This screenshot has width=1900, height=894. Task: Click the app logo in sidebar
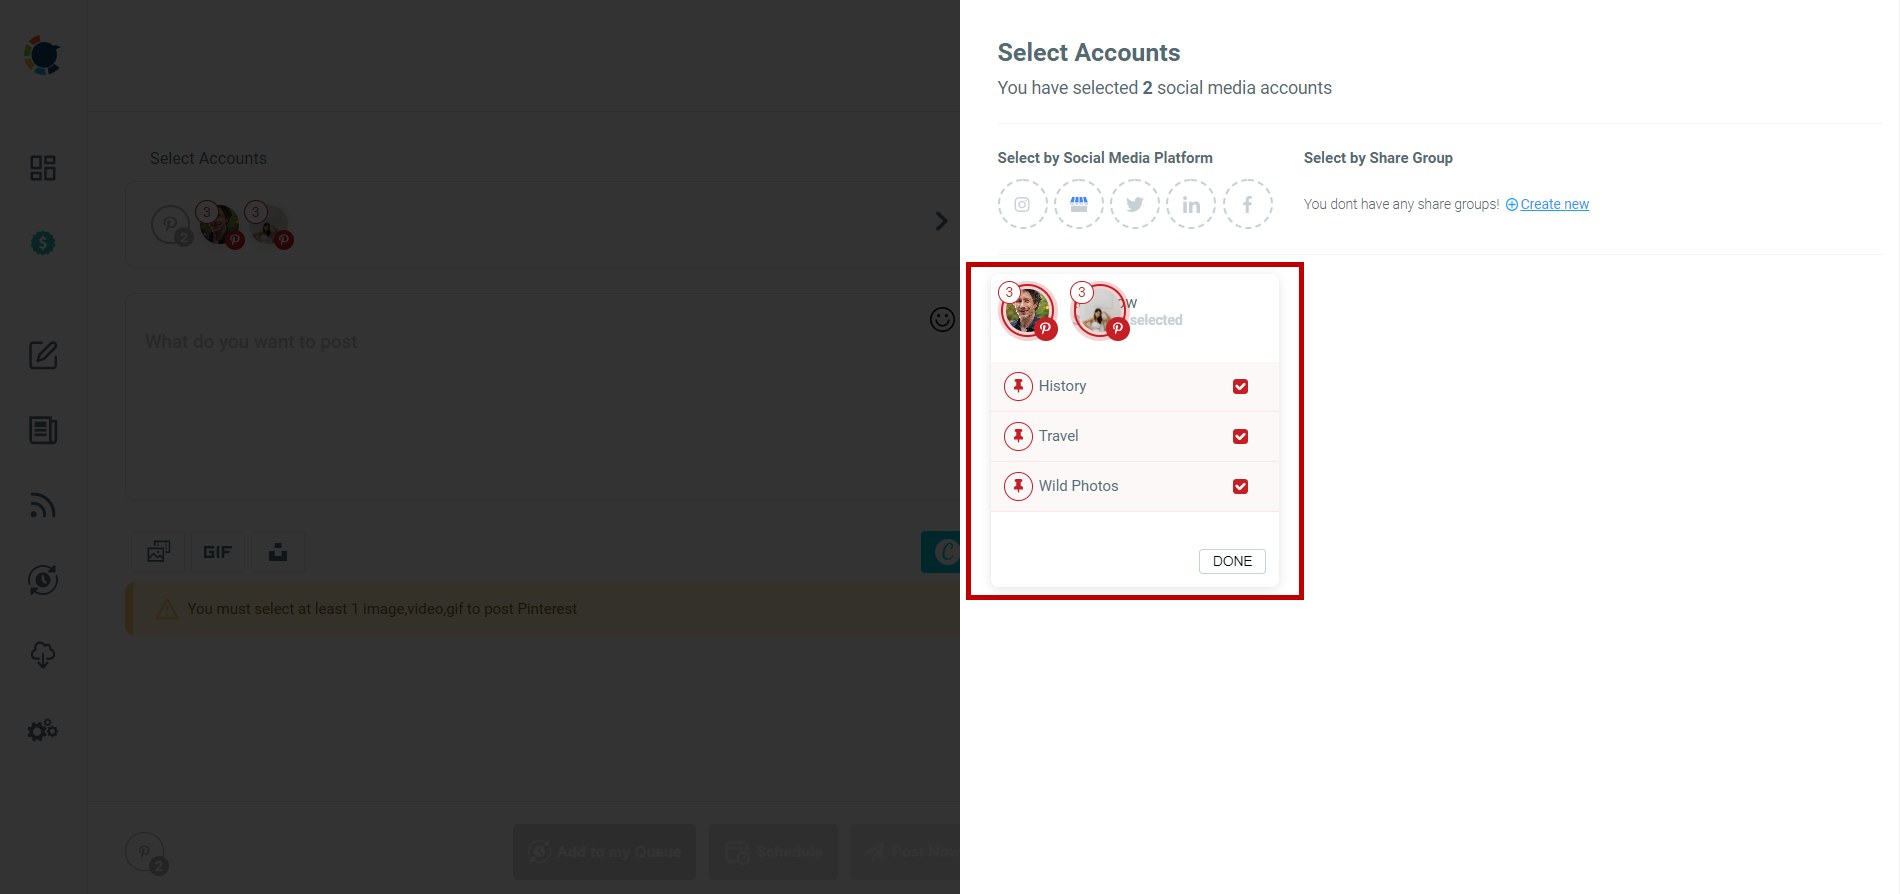pyautogui.click(x=43, y=56)
